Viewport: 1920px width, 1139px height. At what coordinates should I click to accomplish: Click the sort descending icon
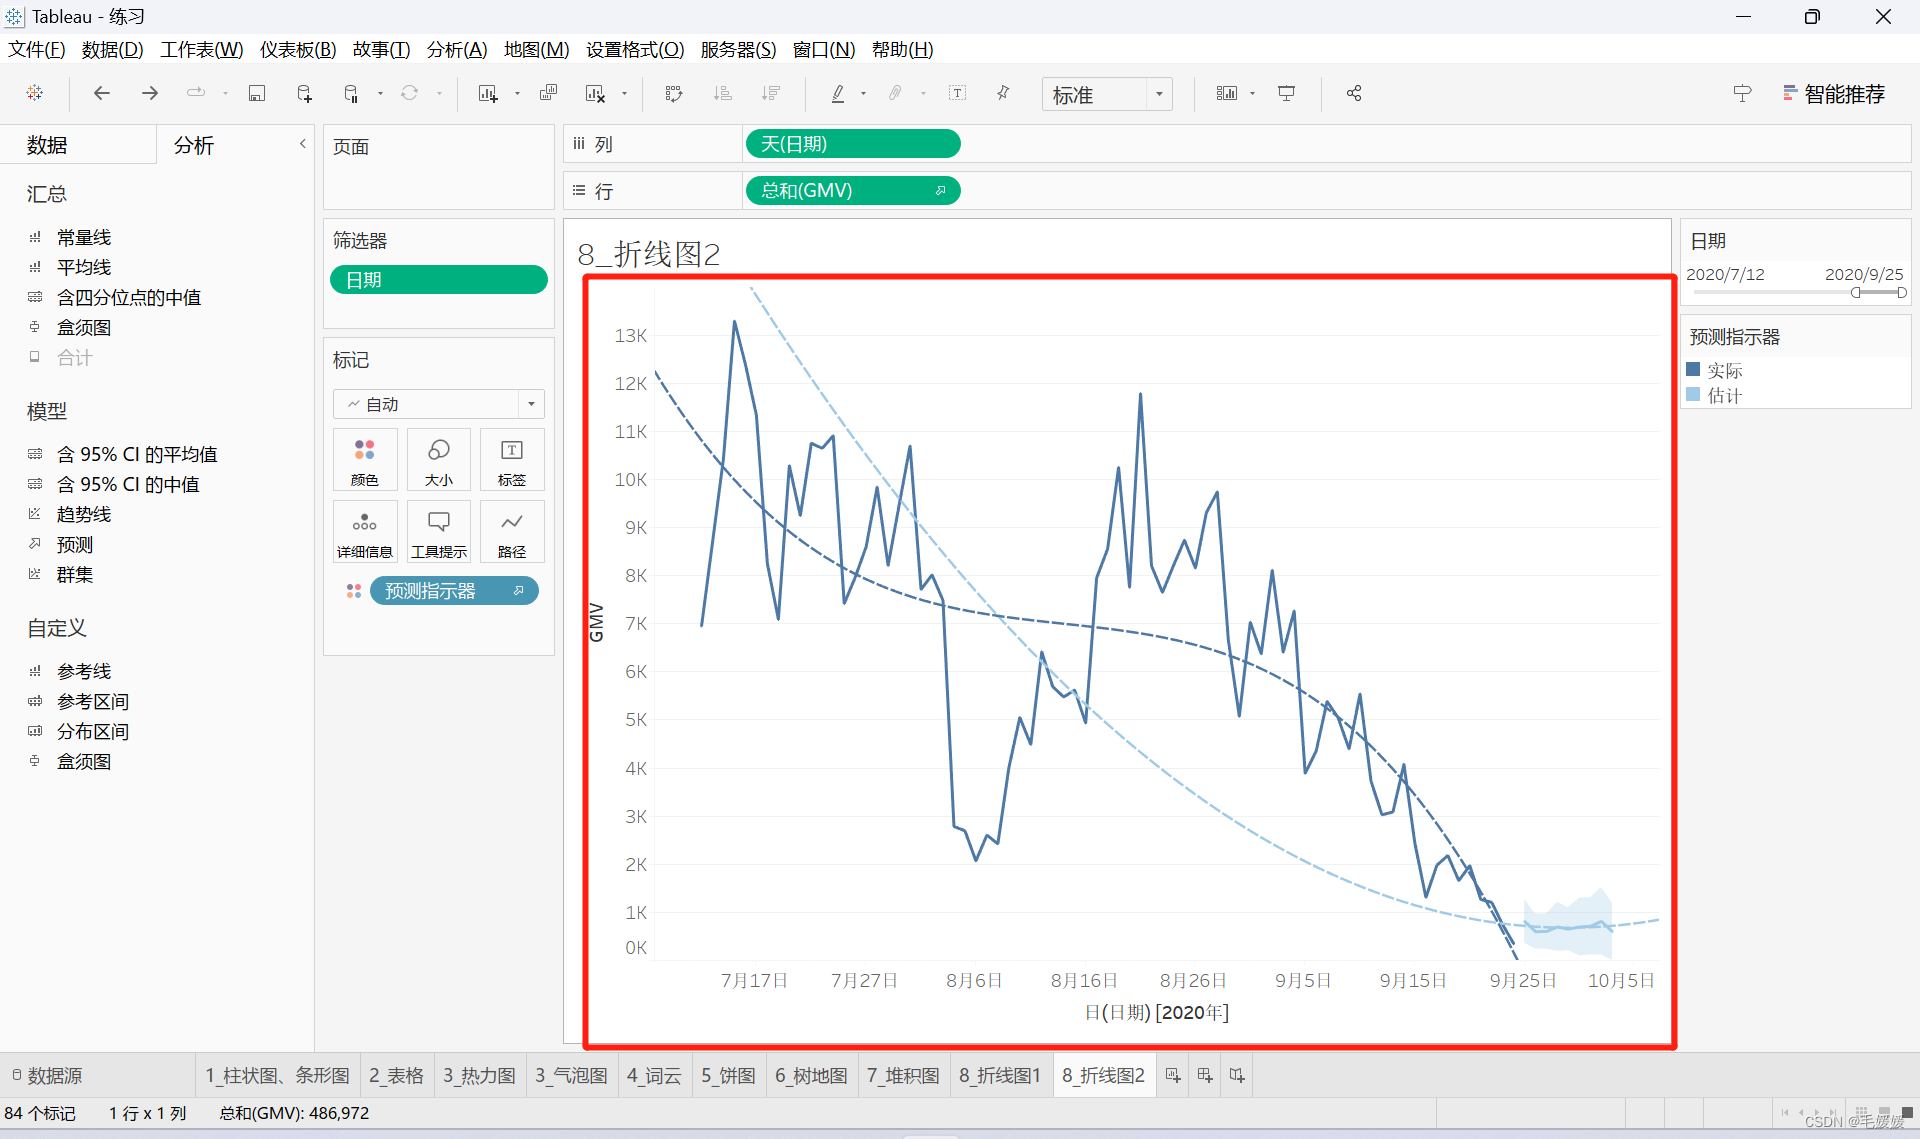click(771, 93)
